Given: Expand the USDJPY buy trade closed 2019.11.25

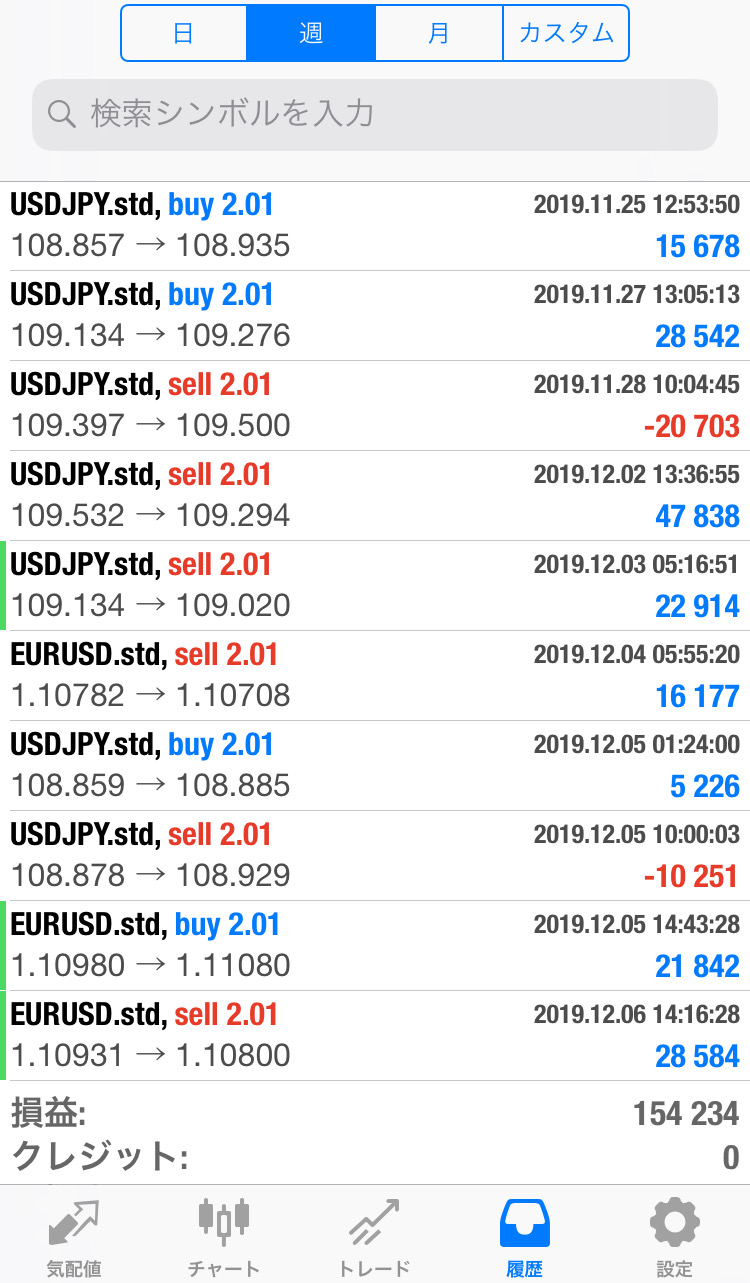Looking at the screenshot, I should pyautogui.click(x=375, y=226).
